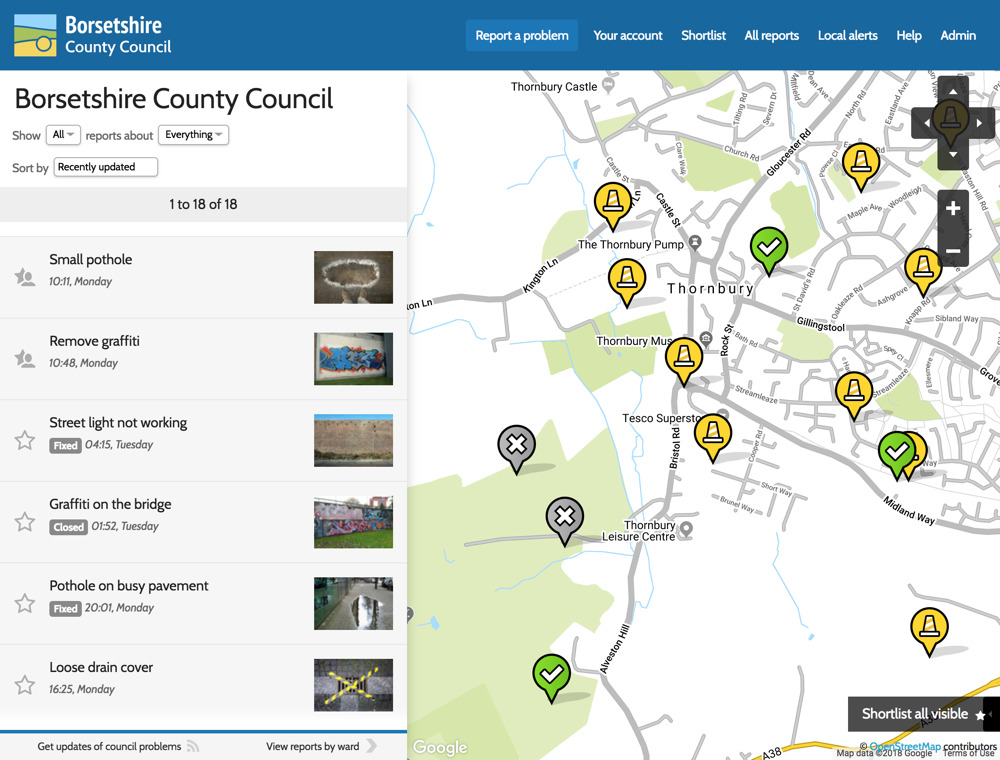Open the 'Recently updated' sort dropdown
Viewport: 1000px width, 760px height.
(105, 167)
